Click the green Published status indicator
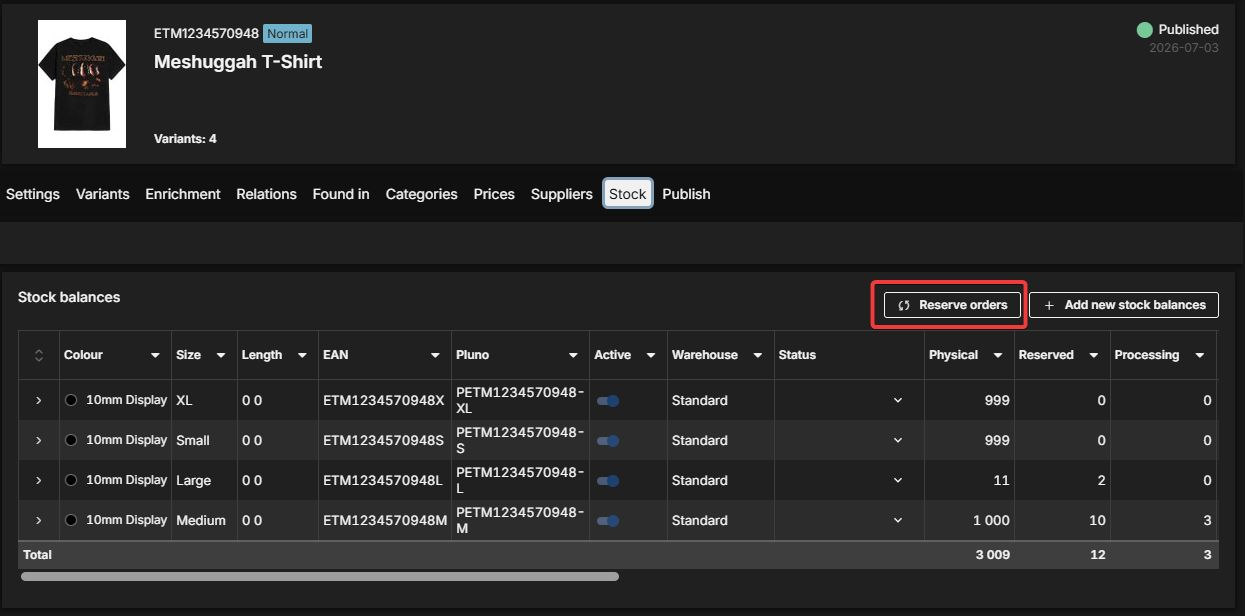This screenshot has width=1245, height=616. click(x=1145, y=30)
